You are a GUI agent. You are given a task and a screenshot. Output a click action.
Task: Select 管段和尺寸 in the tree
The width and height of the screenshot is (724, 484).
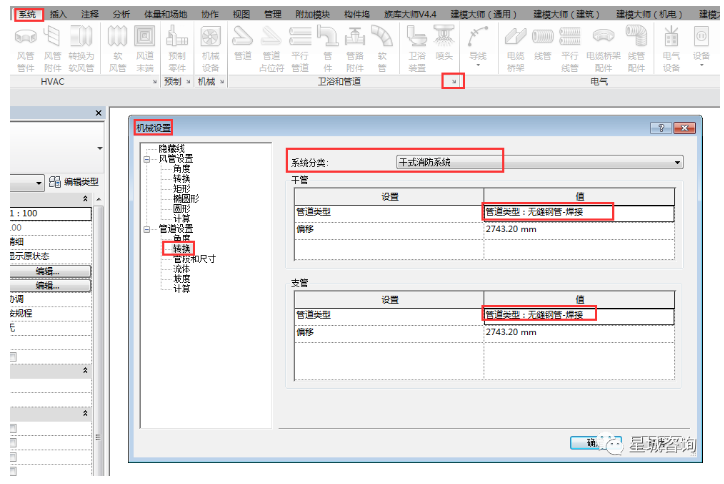click(x=194, y=259)
